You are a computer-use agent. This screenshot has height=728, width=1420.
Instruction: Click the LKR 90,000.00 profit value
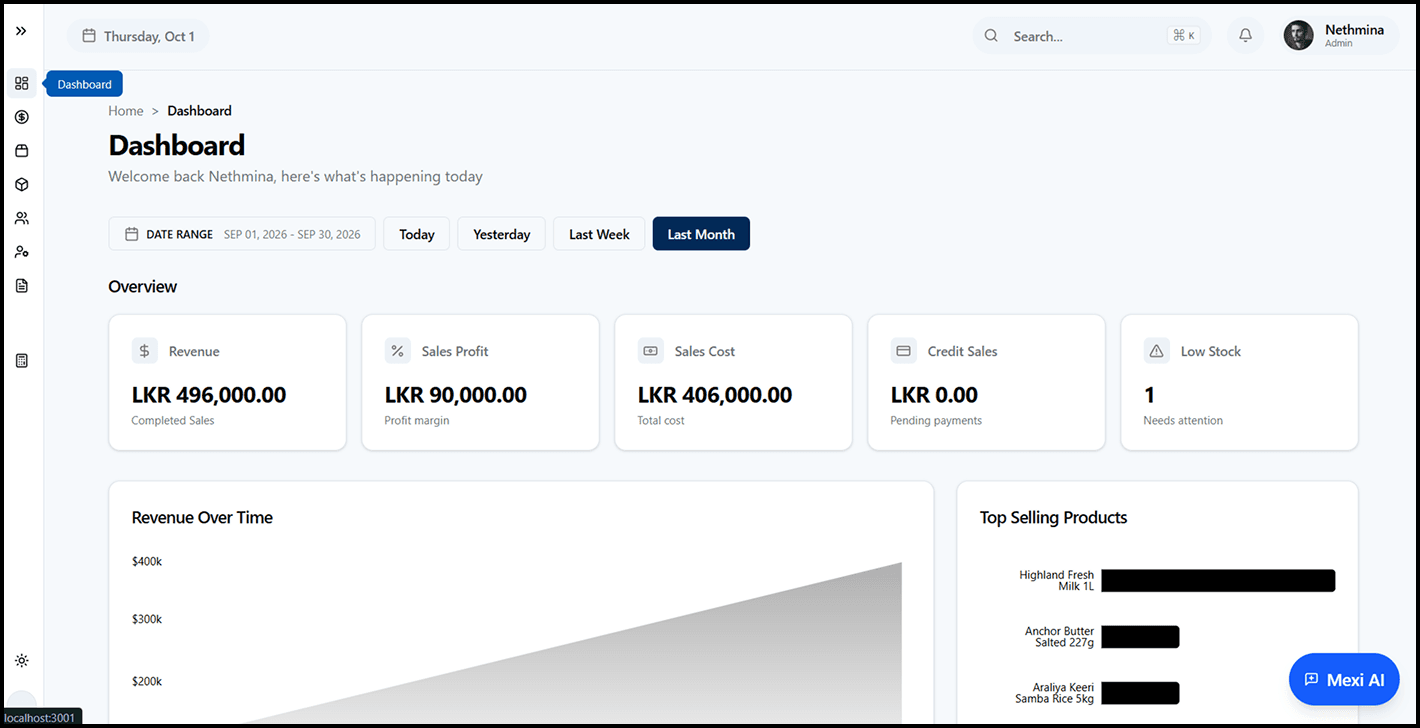click(456, 395)
